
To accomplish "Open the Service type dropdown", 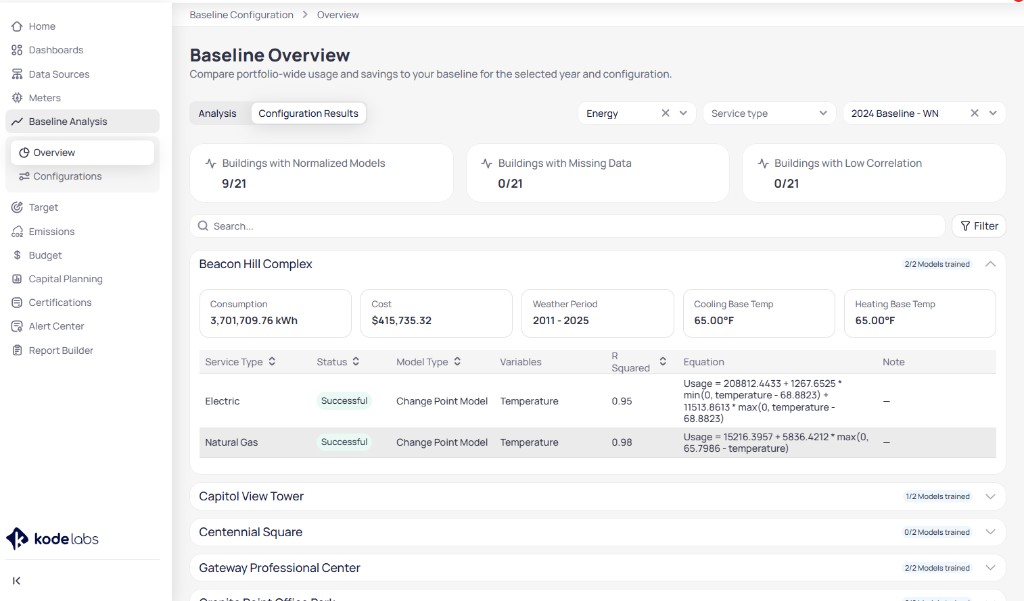I will 769,114.
